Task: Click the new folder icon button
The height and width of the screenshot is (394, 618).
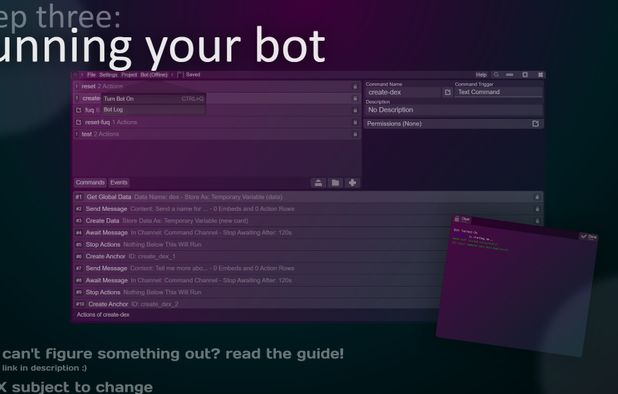Action: point(335,183)
